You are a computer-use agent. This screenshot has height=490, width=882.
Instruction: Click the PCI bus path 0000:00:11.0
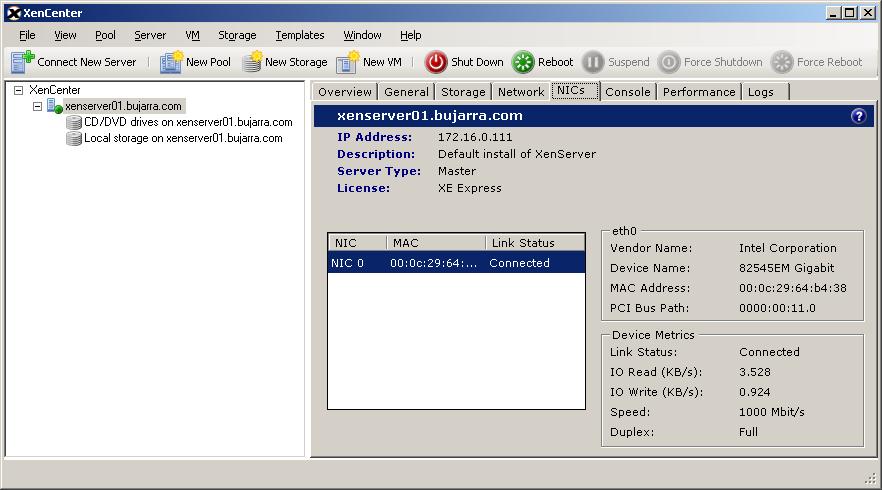point(777,308)
